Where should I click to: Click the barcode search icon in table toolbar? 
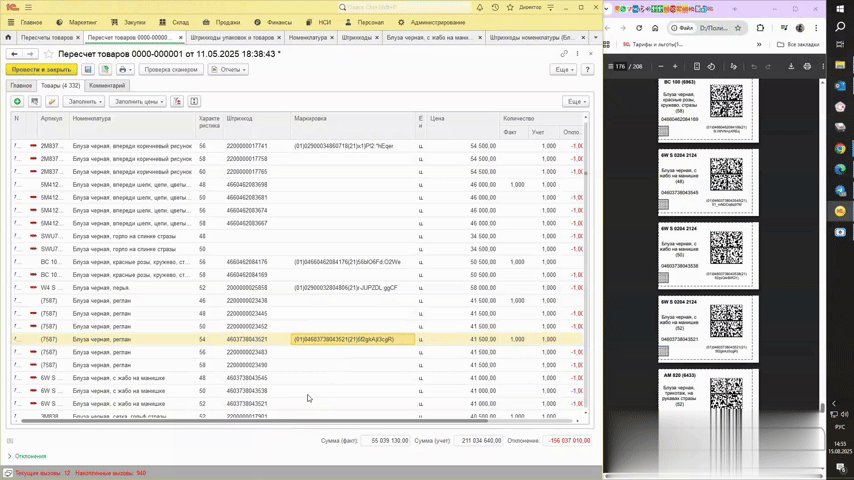coord(34,101)
